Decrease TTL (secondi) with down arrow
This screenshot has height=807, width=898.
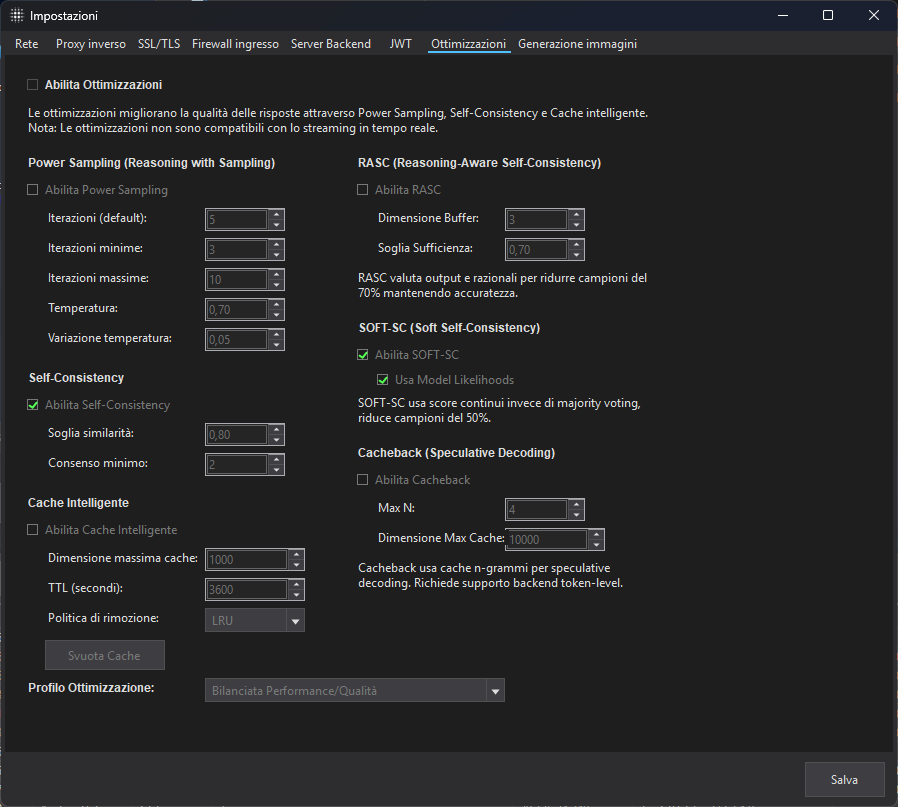297,595
